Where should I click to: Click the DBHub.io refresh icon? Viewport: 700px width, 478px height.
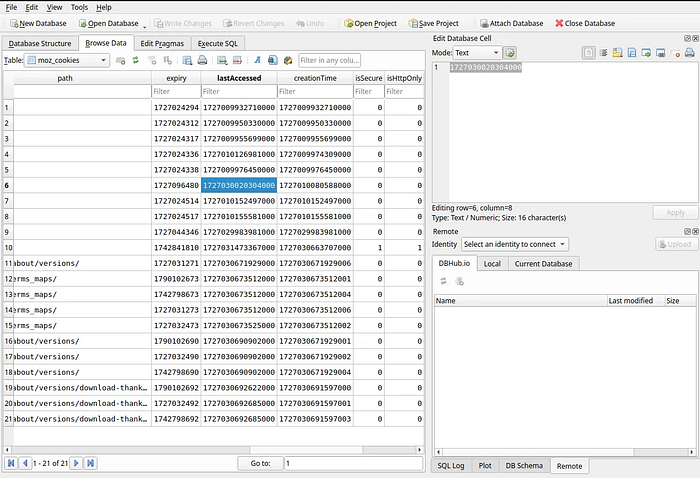(x=443, y=281)
